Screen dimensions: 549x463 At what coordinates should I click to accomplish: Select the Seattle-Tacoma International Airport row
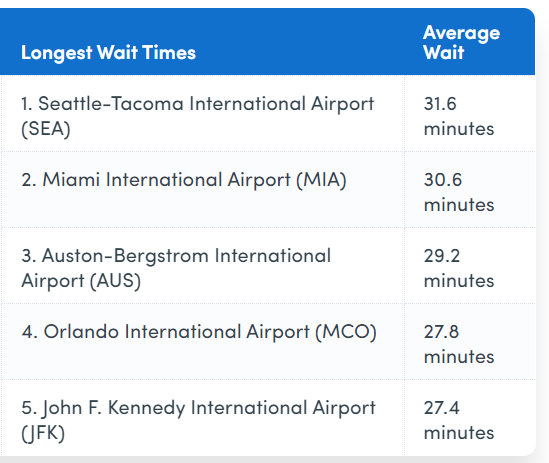pyautogui.click(x=268, y=113)
